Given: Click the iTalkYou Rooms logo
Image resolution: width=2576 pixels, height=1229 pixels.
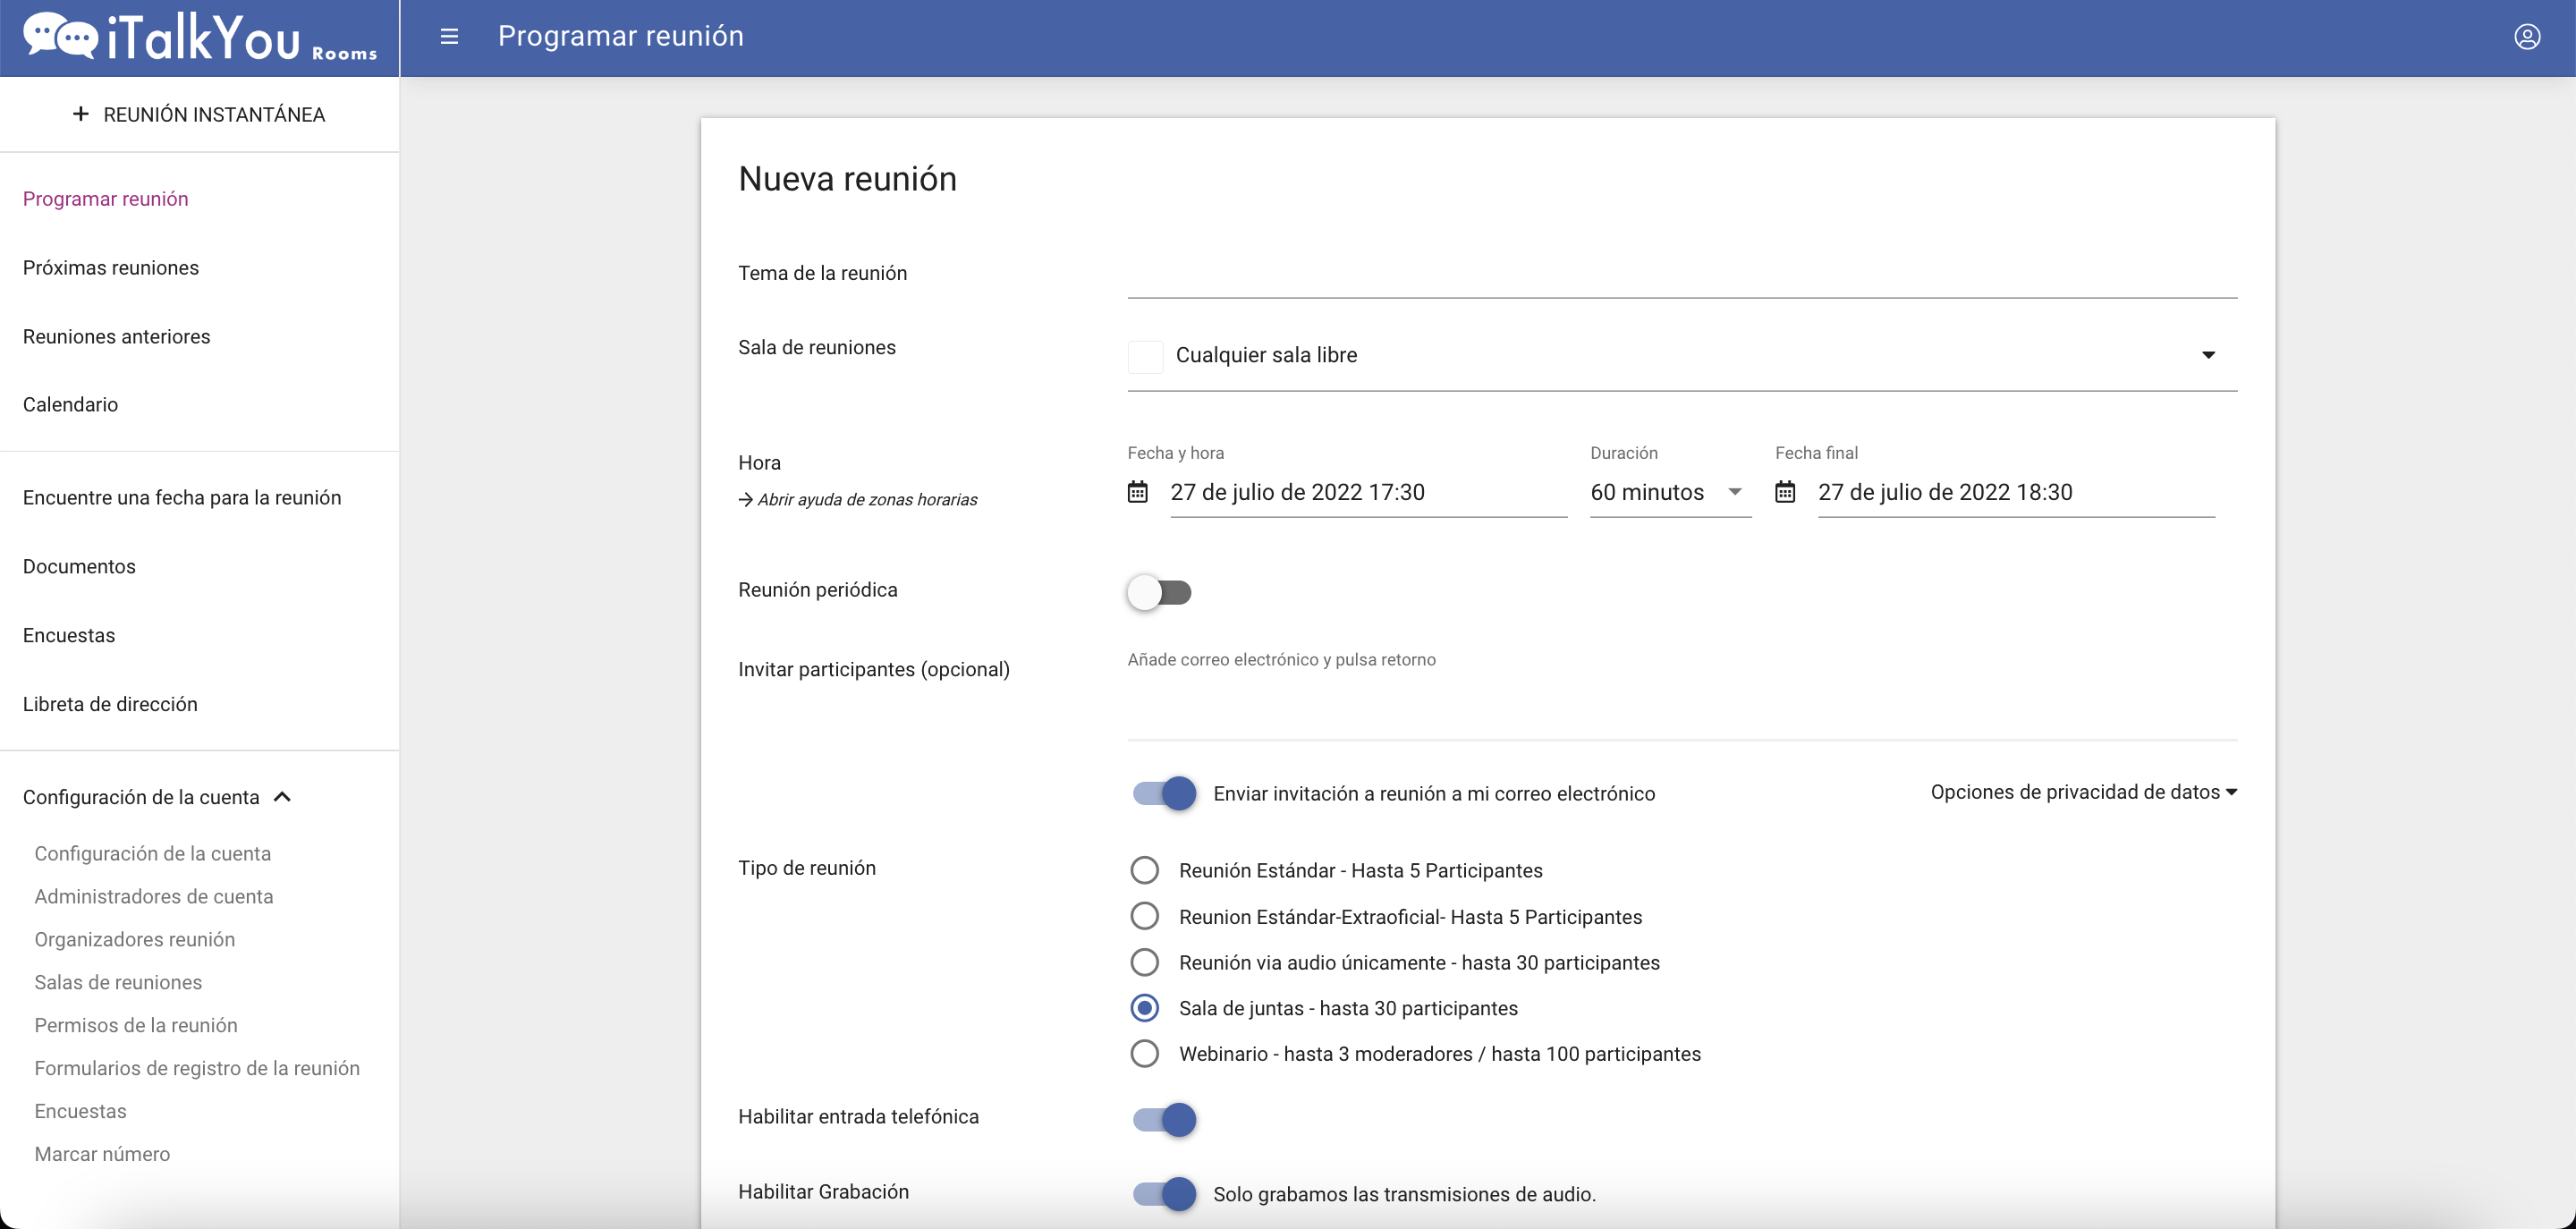Looking at the screenshot, I should click(200, 38).
